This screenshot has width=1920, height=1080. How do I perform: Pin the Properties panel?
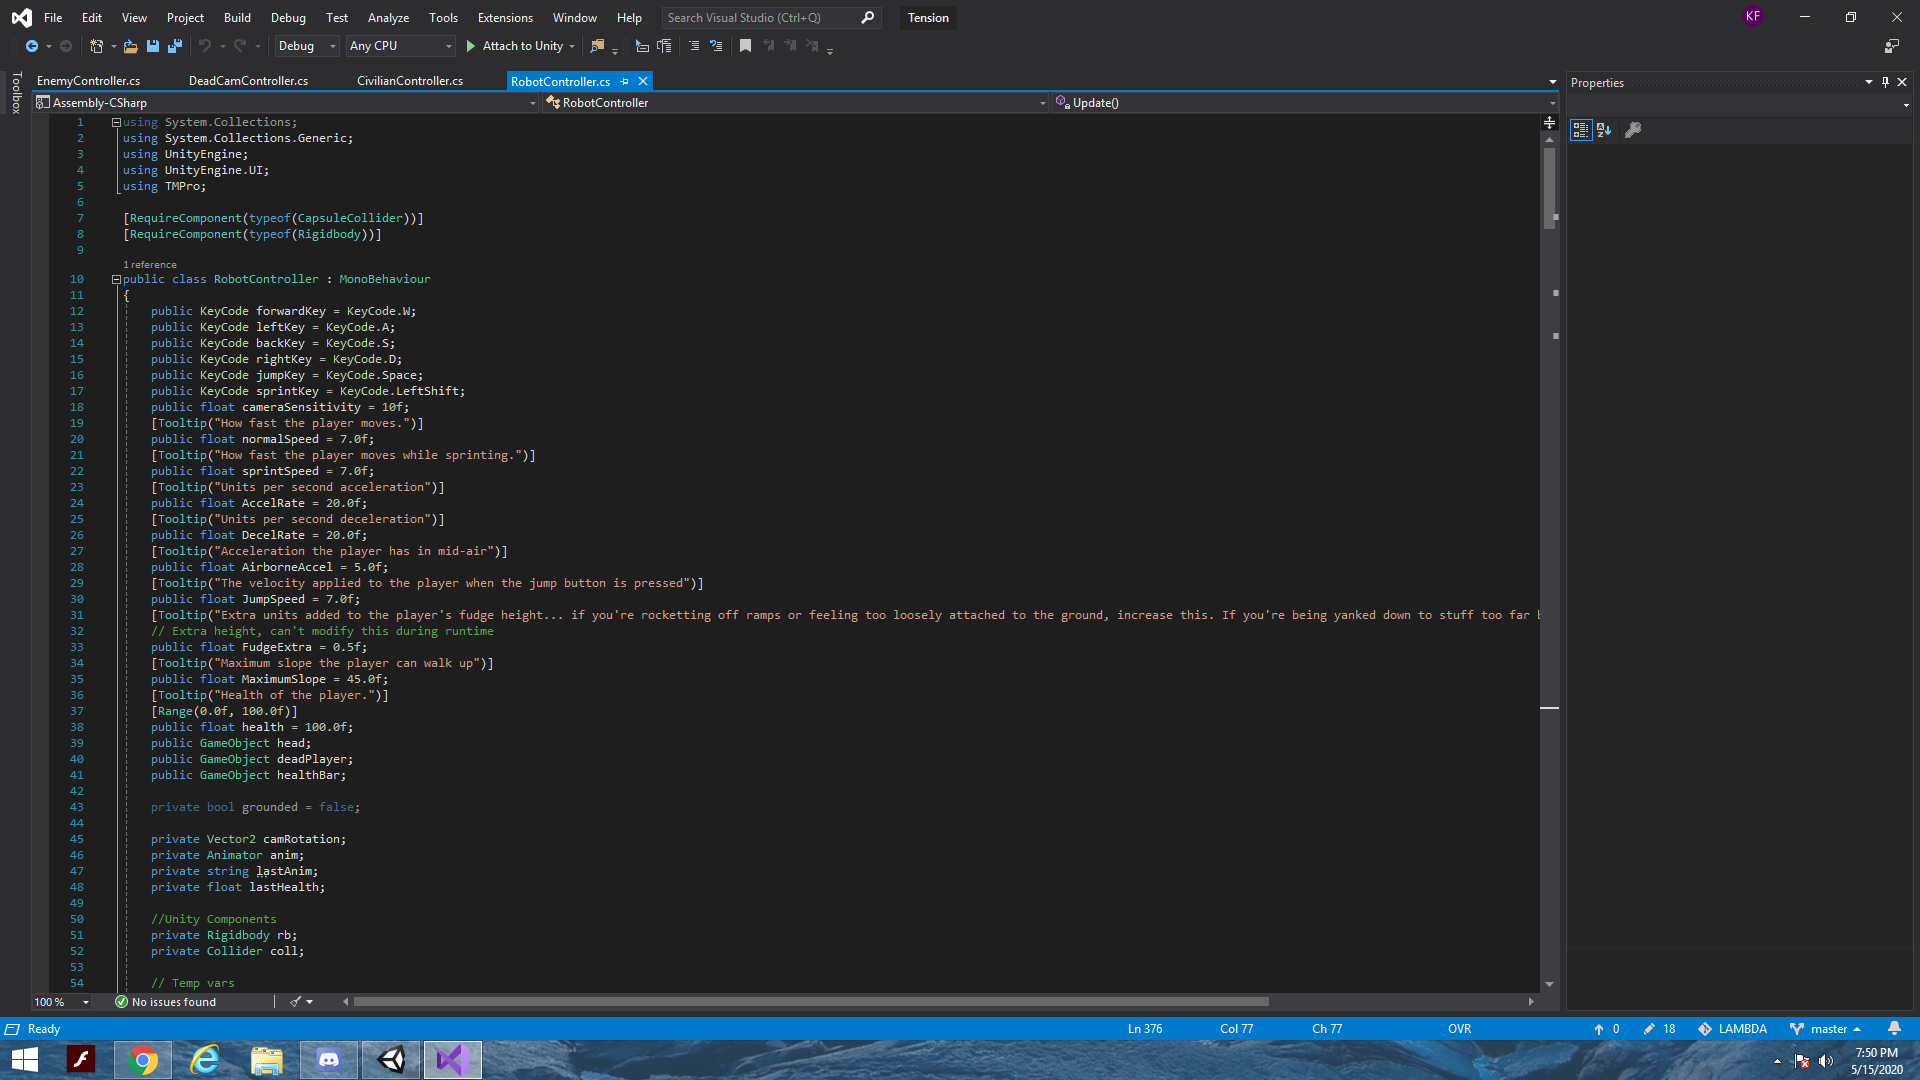tap(1885, 82)
